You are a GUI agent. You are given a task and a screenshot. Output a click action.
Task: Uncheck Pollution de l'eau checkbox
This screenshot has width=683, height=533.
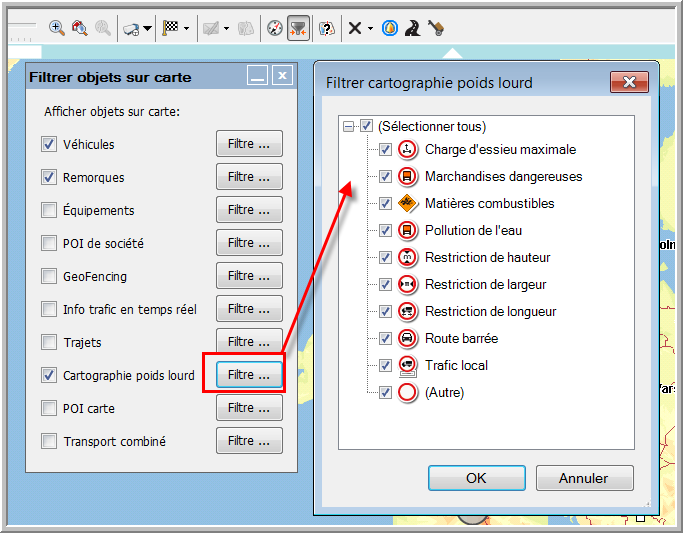click(x=385, y=231)
